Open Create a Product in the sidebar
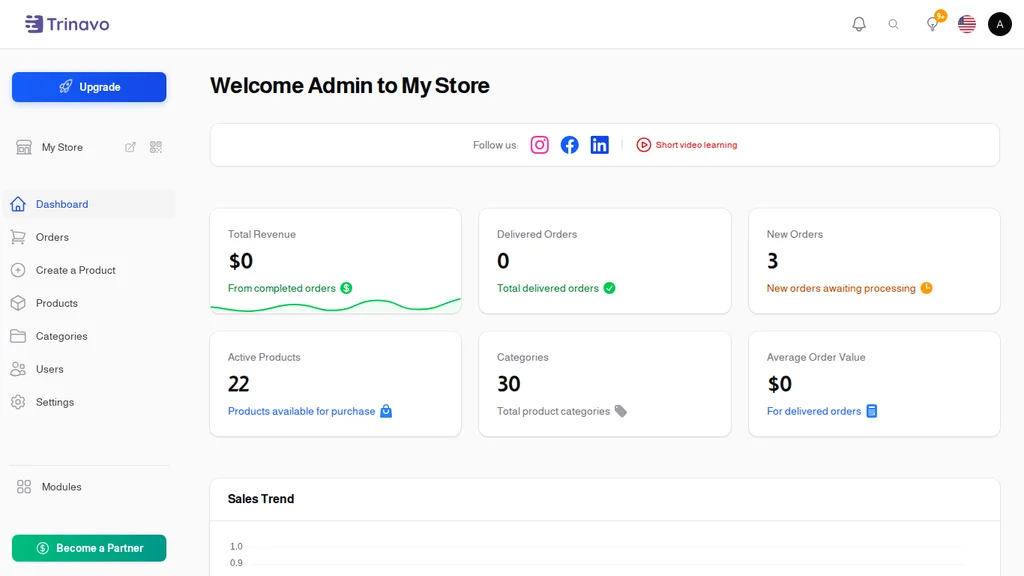Viewport: 1024px width, 576px height. click(89, 270)
